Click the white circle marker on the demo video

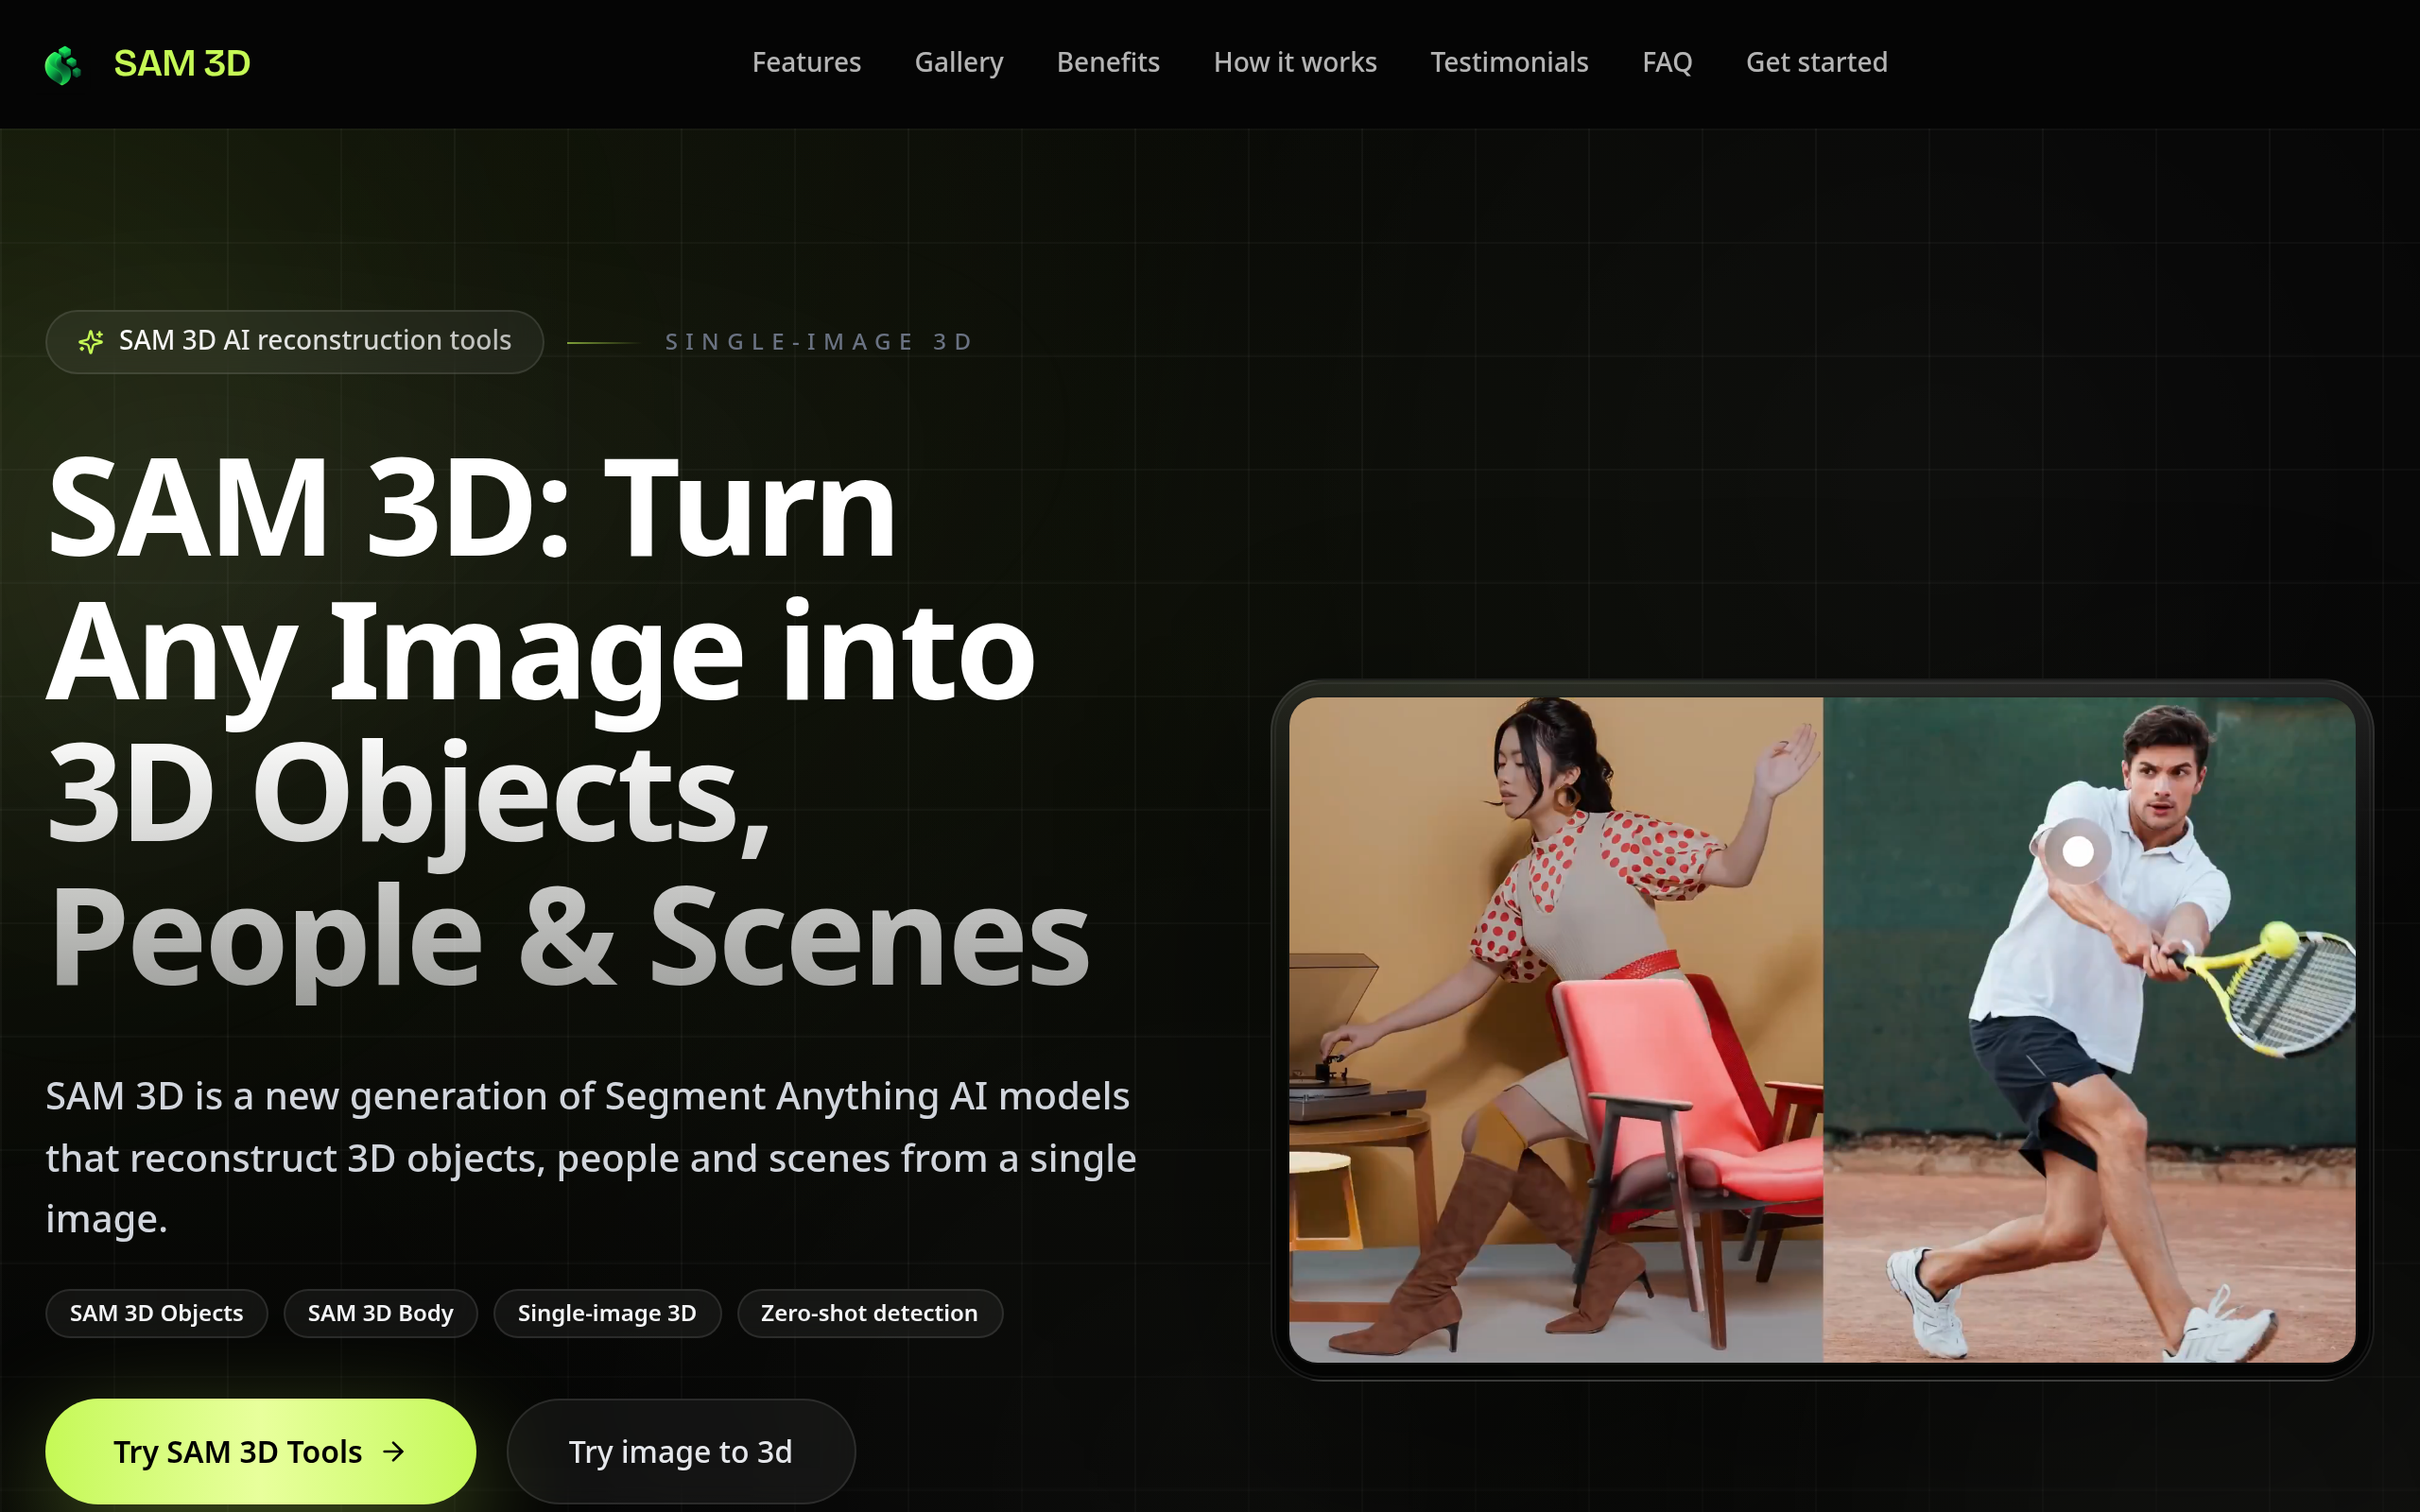click(x=2077, y=851)
